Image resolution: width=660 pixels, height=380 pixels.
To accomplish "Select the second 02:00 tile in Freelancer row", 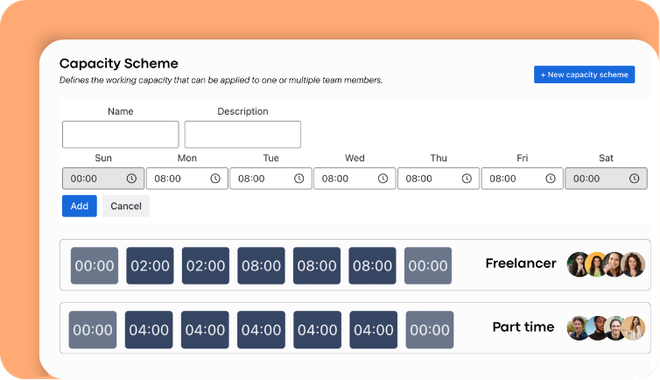I will (x=205, y=266).
